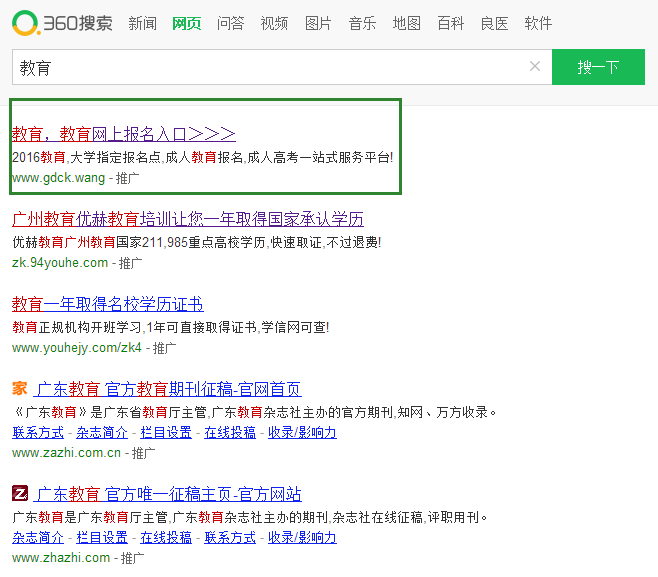Click inside the search field containing 教育
The width and height of the screenshot is (658, 577).
point(270,68)
